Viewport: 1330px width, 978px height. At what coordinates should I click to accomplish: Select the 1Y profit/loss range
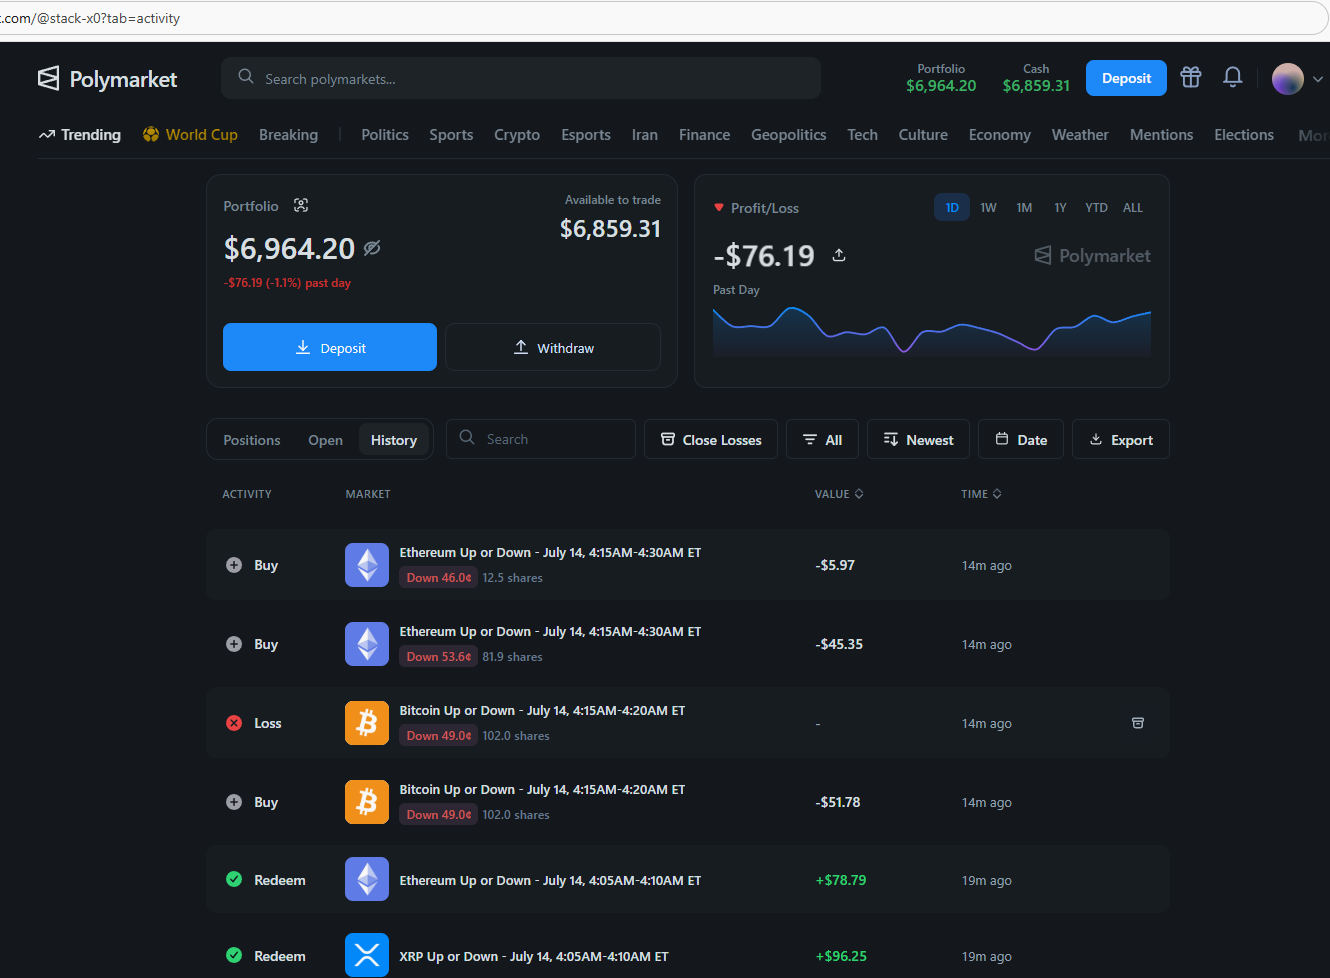1060,207
